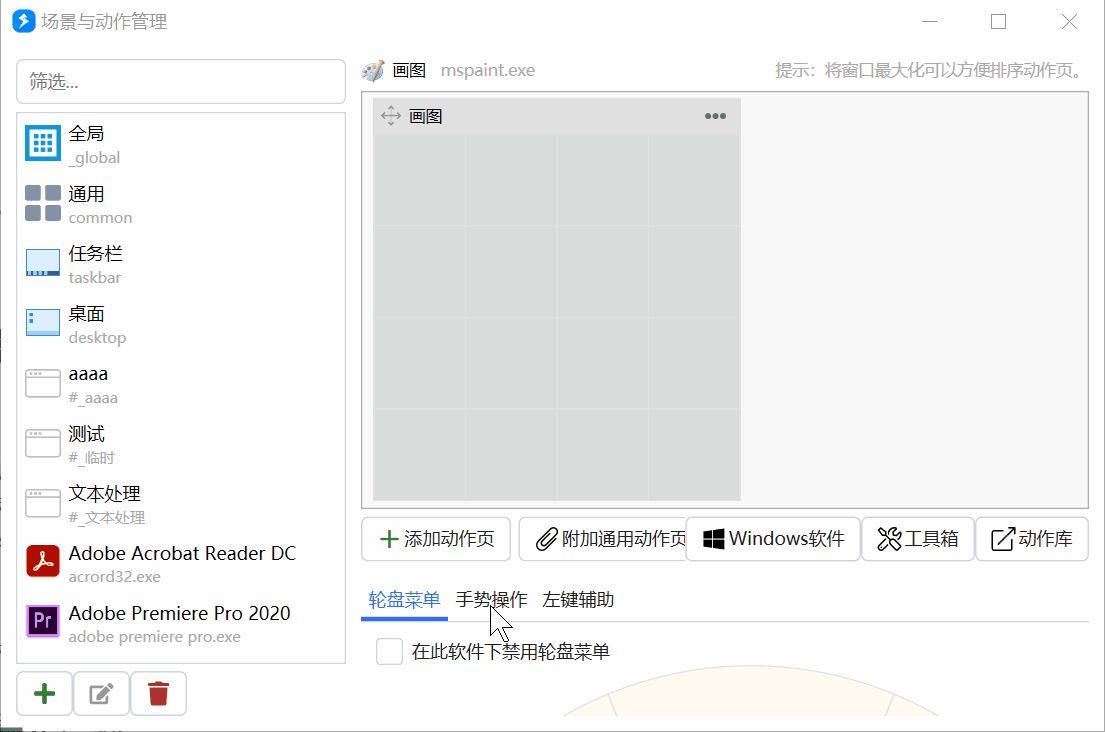The image size is (1105, 732).
Task: Switch to the 轮盘菜单 tab
Action: [x=405, y=600]
